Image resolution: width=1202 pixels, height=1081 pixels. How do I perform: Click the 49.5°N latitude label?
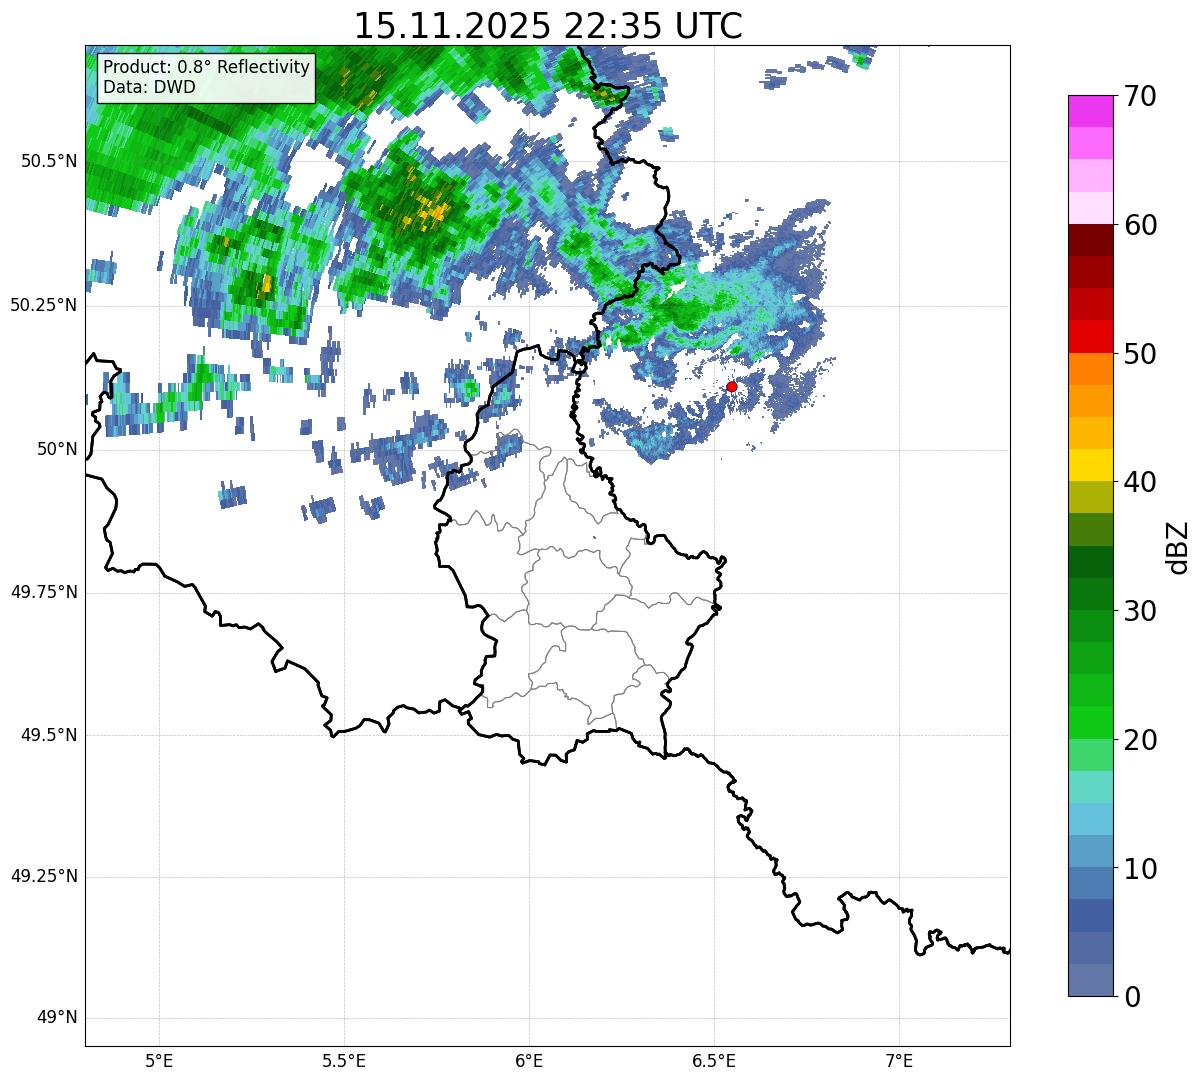tap(49, 735)
